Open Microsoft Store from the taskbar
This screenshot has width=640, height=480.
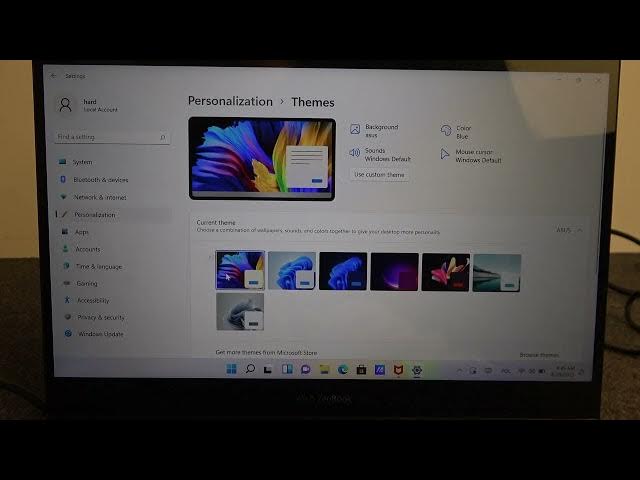[x=361, y=370]
